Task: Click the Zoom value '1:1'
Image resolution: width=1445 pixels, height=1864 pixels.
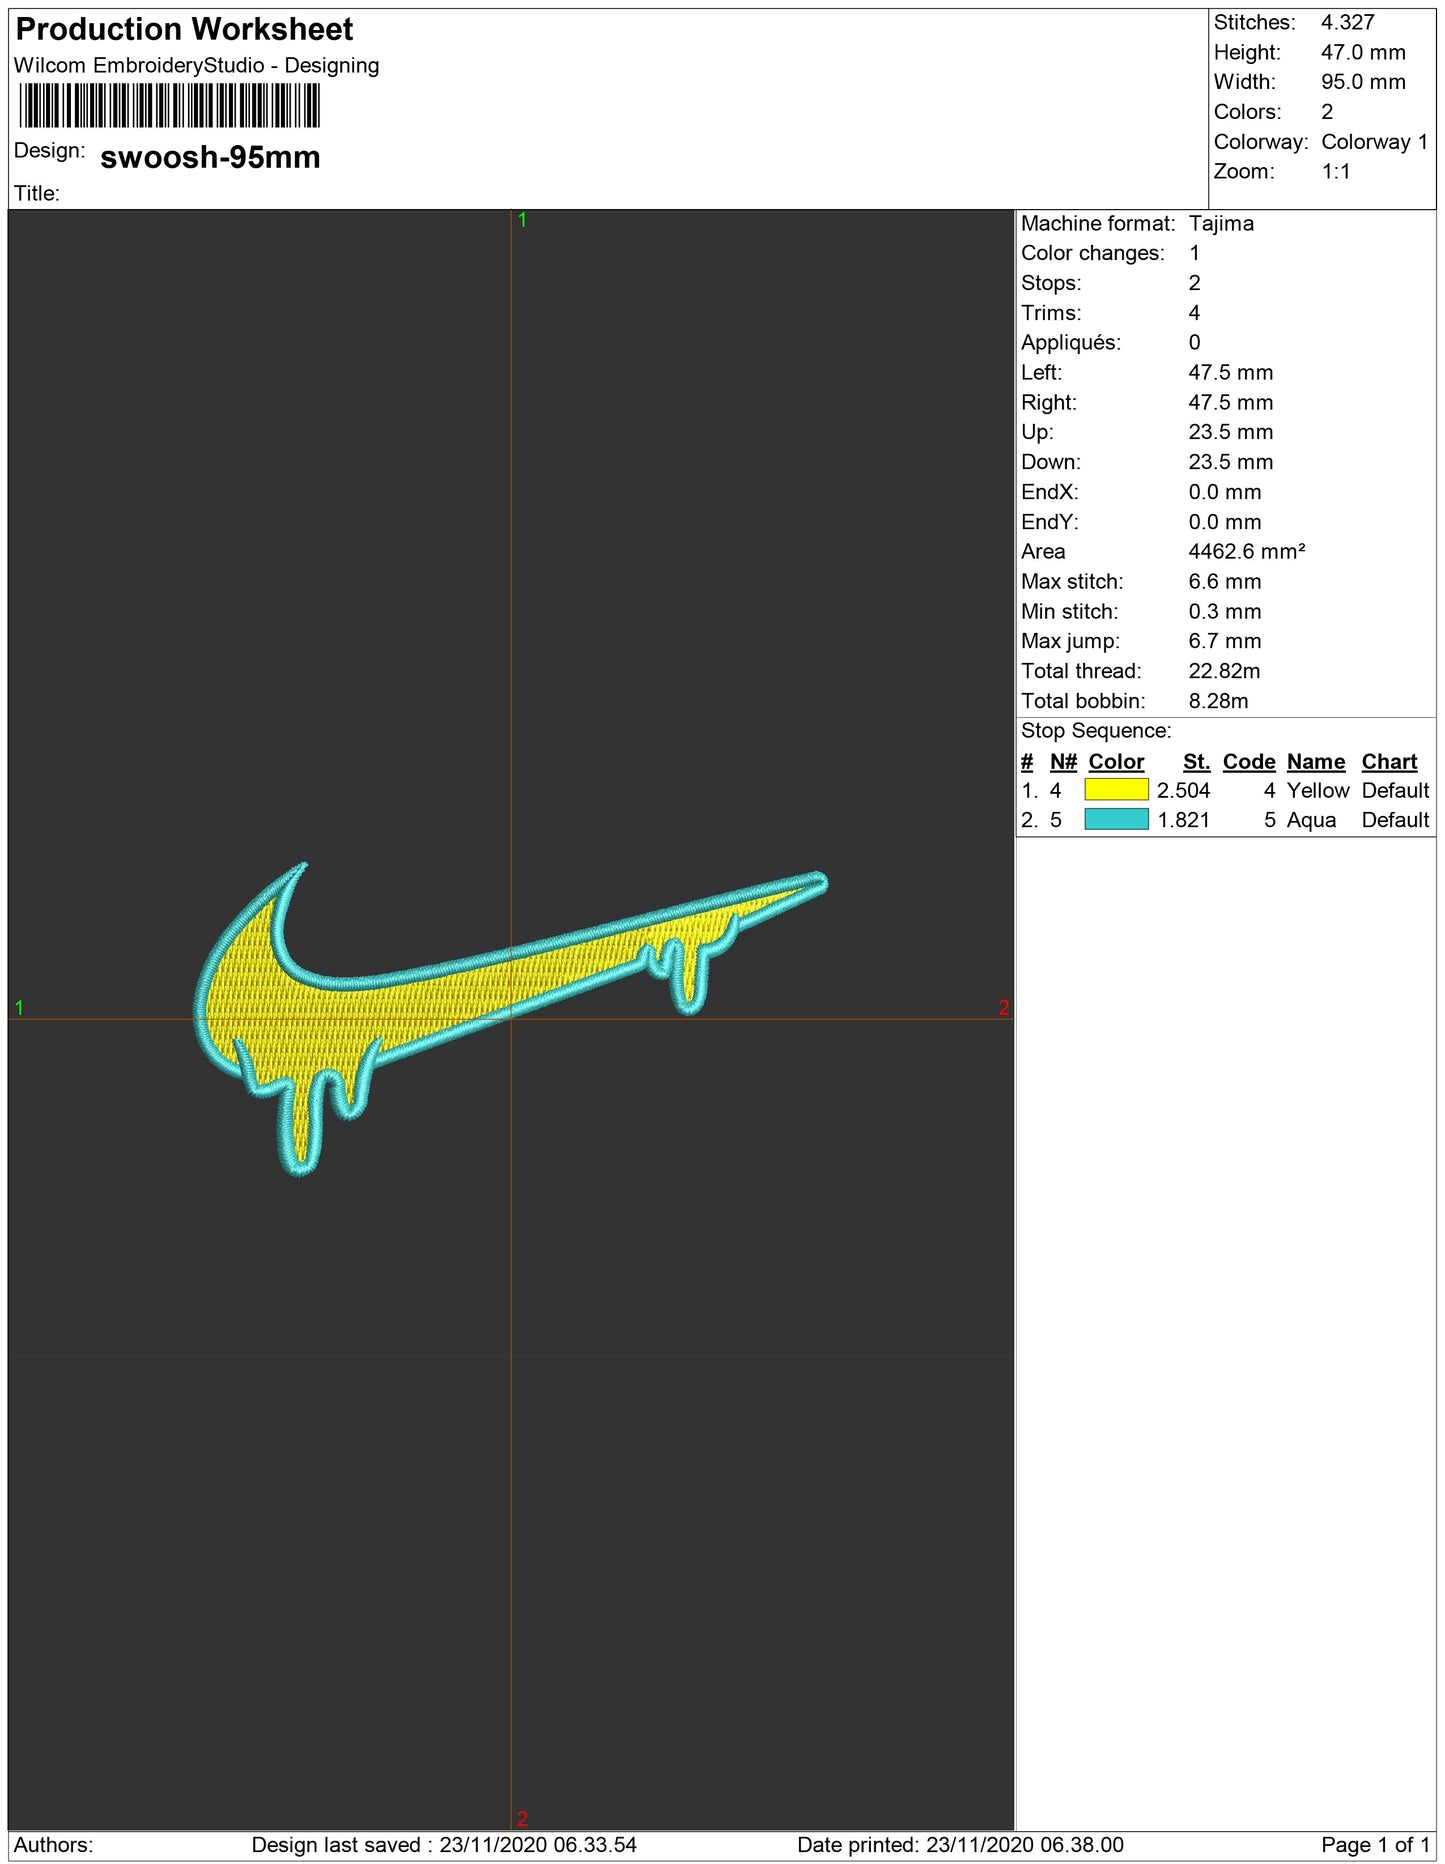Action: click(x=1336, y=171)
